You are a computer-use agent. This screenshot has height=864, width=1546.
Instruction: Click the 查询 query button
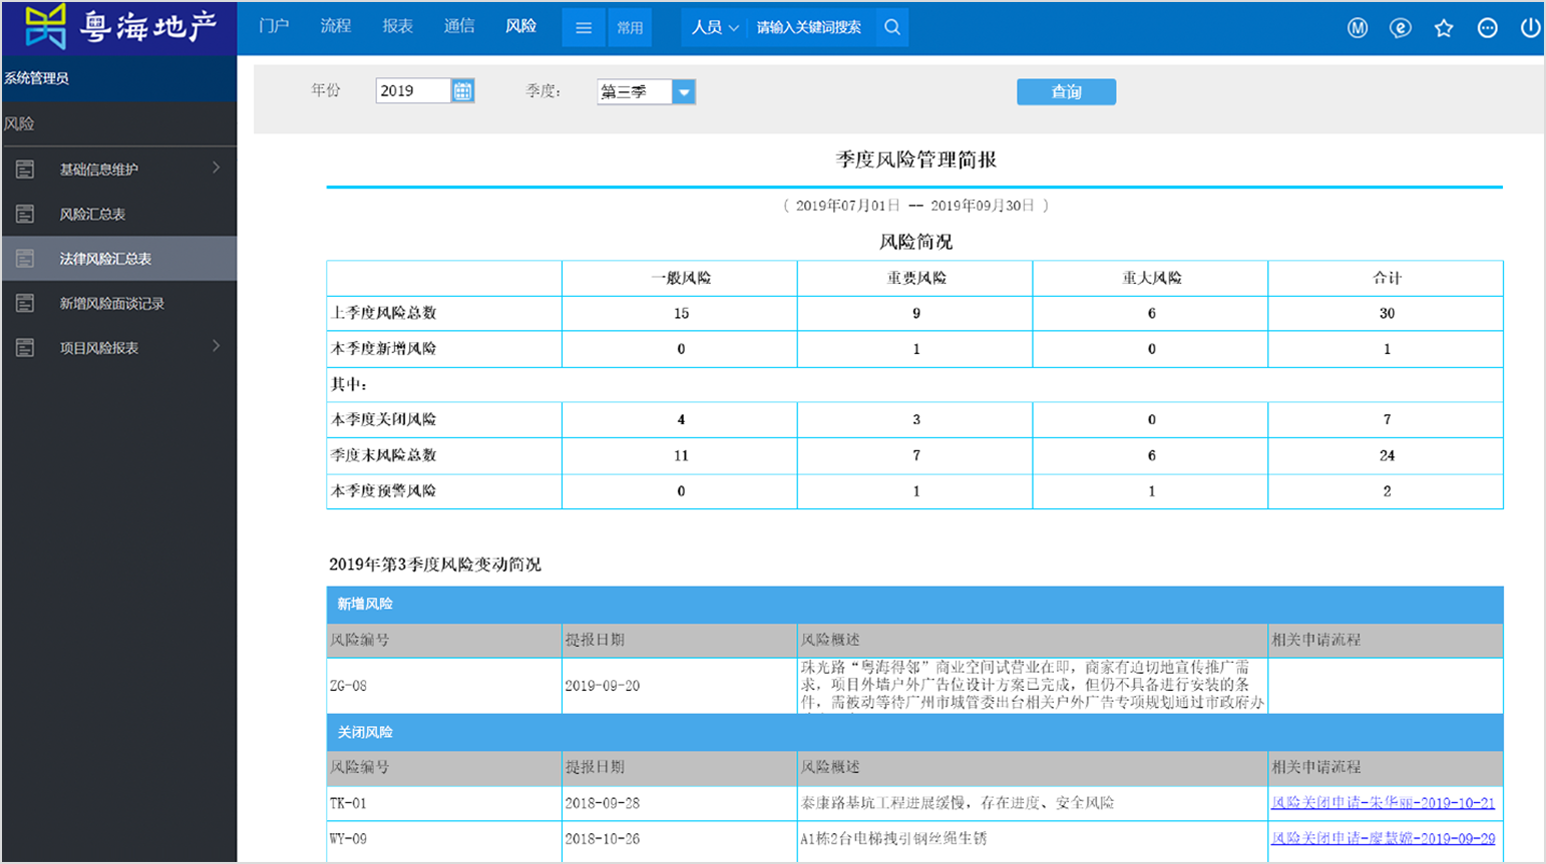1066,92
